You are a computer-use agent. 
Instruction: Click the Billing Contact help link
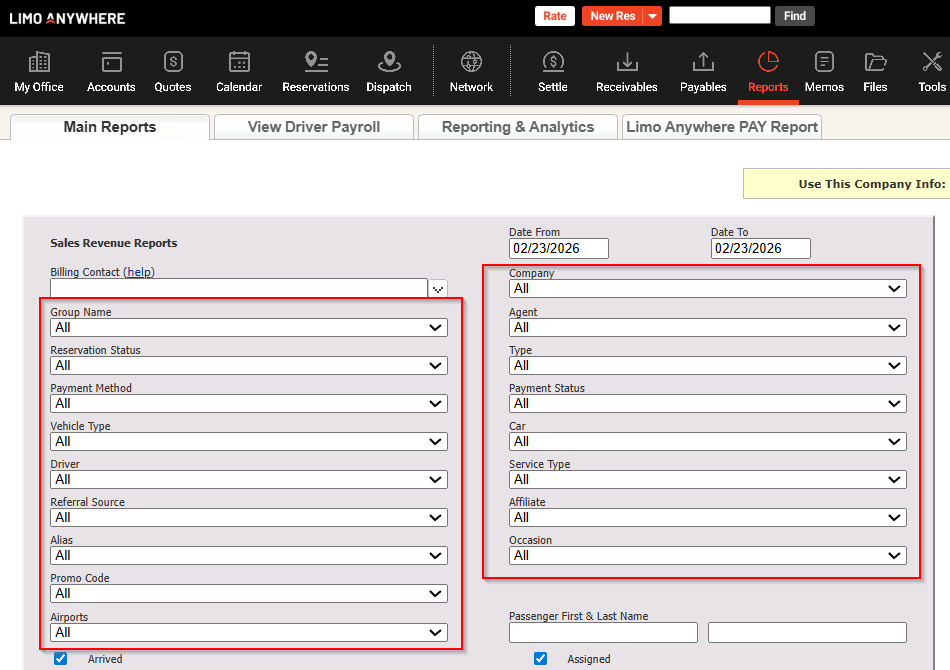tap(139, 272)
